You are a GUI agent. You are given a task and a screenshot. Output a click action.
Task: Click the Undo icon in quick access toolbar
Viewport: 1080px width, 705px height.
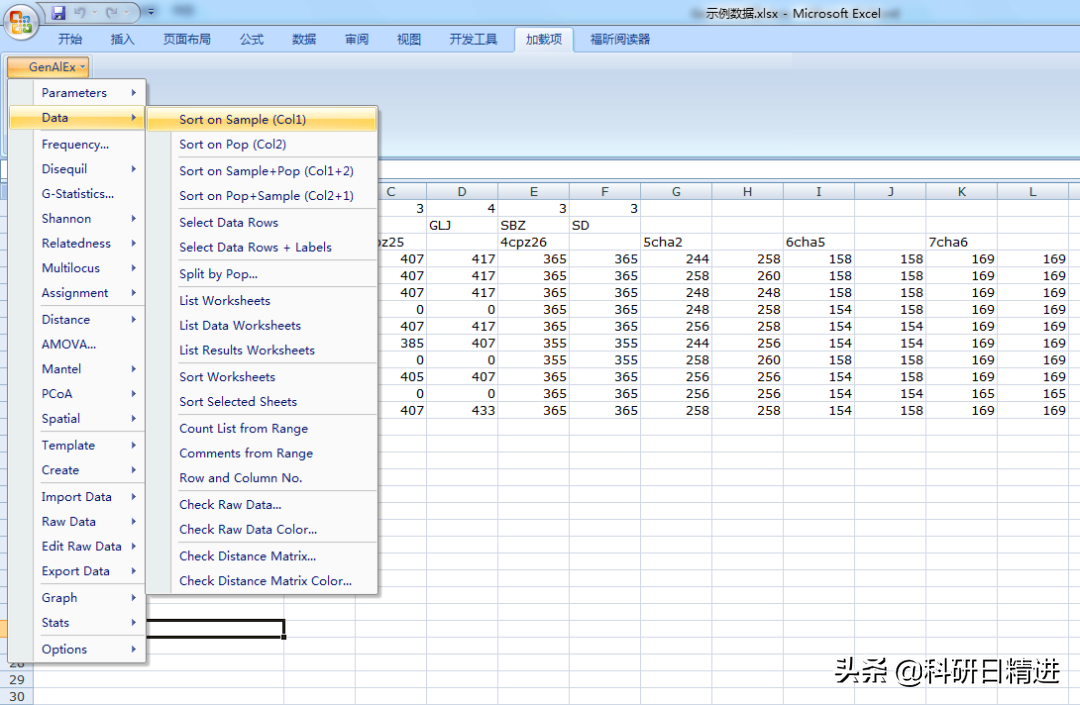click(x=80, y=12)
